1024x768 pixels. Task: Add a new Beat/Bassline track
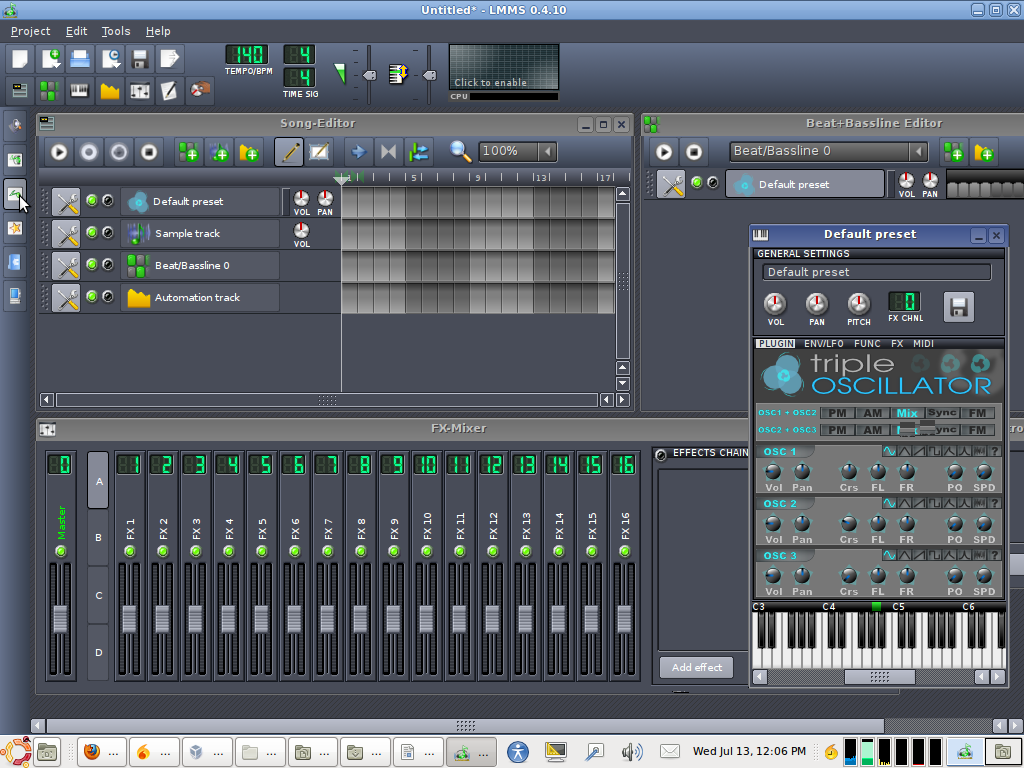[187, 151]
